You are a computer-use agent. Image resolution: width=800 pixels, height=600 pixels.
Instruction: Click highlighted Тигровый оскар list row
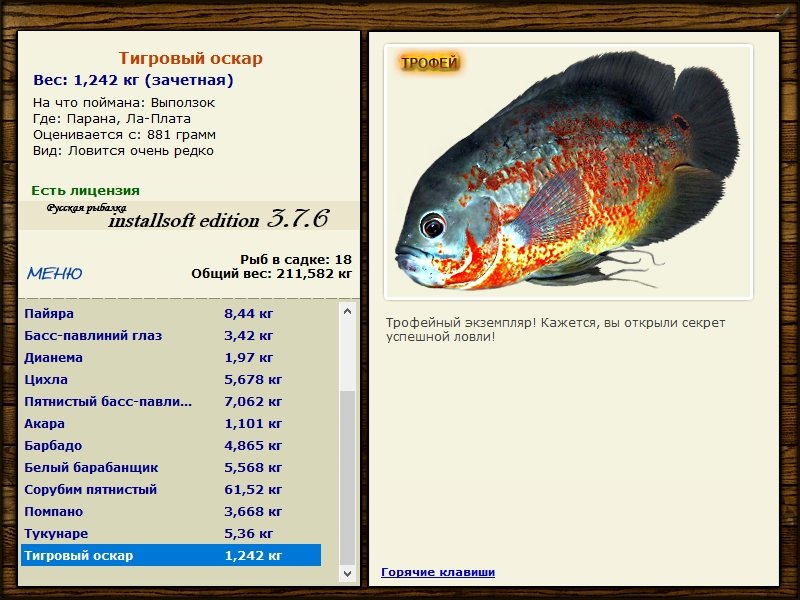[x=171, y=555]
